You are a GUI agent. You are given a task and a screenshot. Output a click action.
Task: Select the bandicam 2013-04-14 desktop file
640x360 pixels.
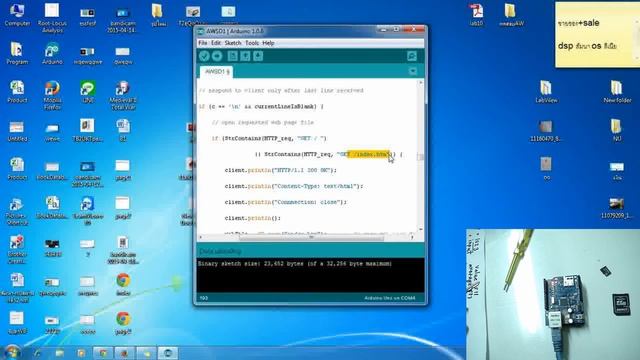coord(122,20)
